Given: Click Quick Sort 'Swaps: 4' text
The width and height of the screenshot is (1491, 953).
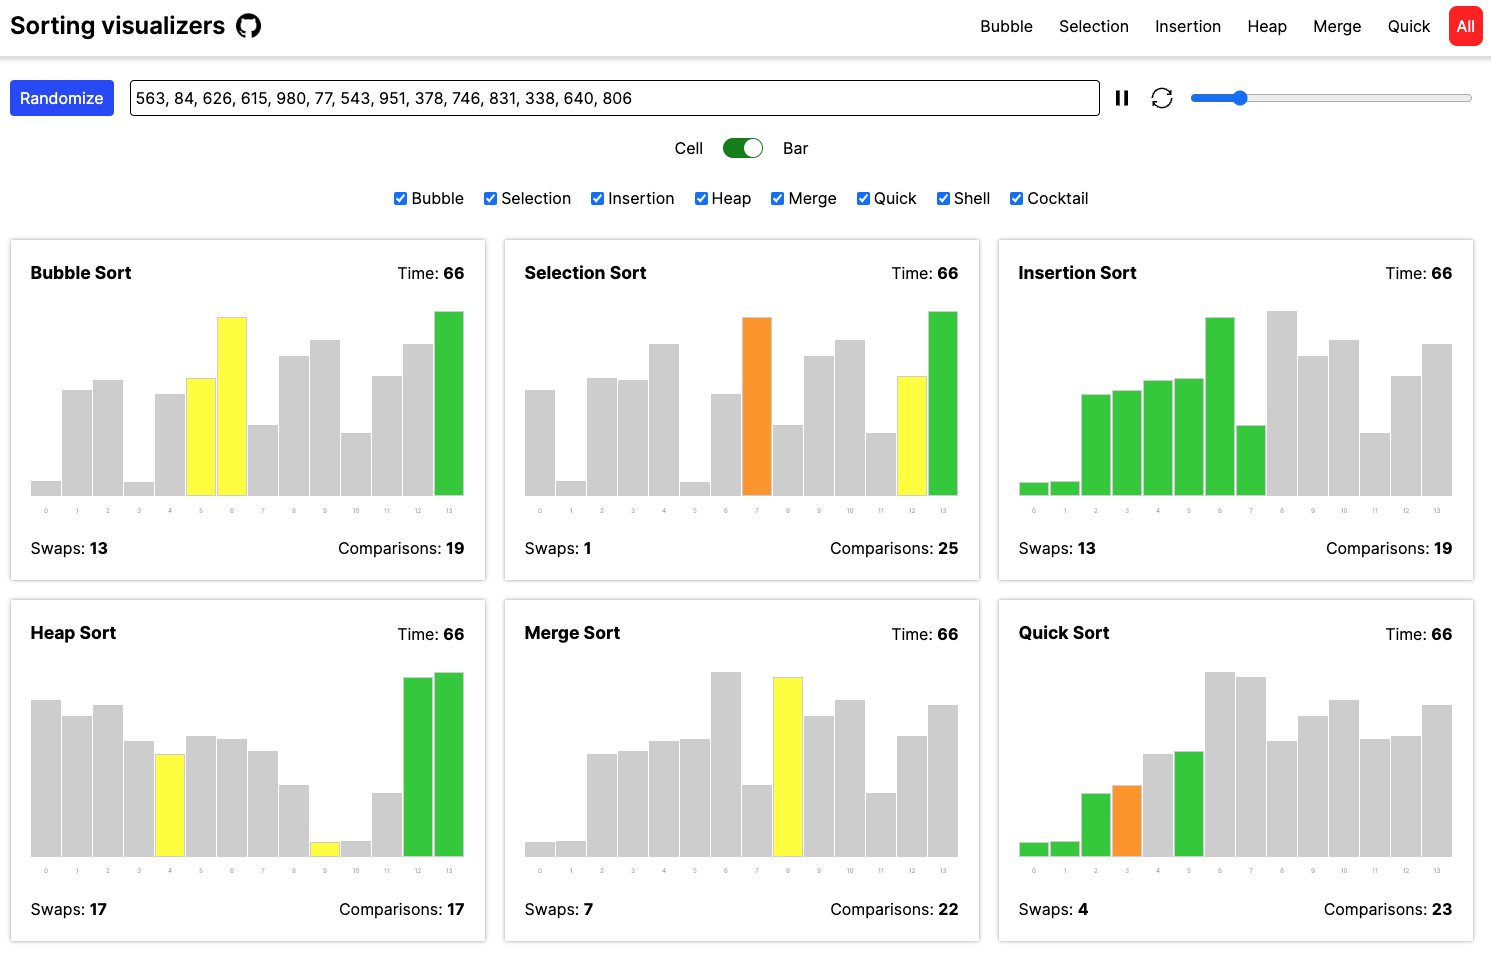Looking at the screenshot, I should pos(1053,909).
